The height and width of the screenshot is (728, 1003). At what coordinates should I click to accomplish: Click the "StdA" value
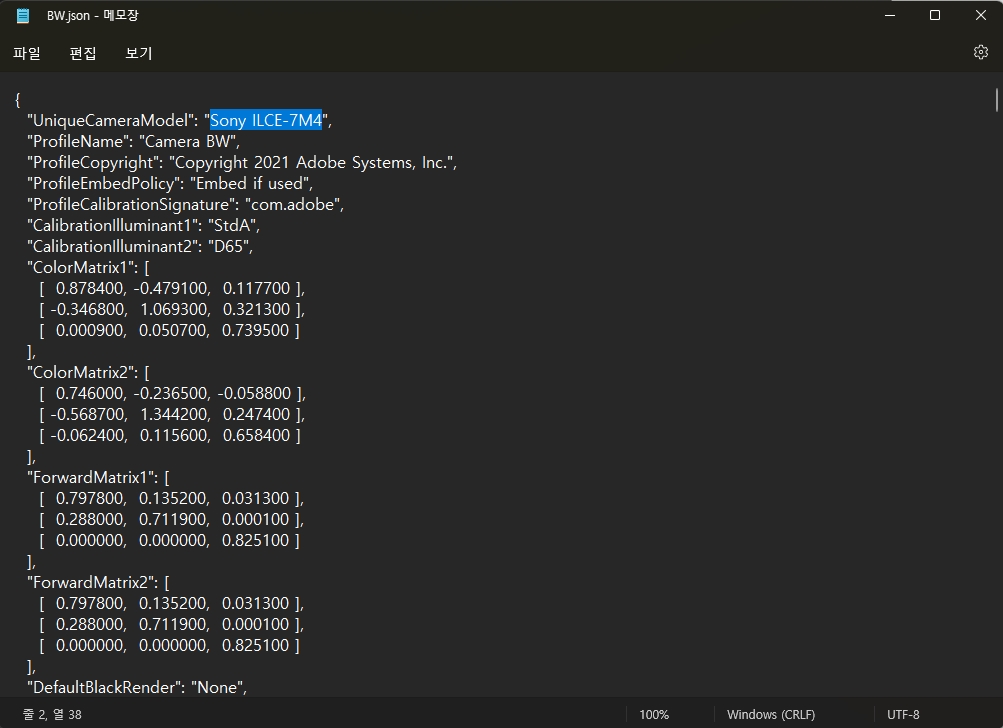231,226
